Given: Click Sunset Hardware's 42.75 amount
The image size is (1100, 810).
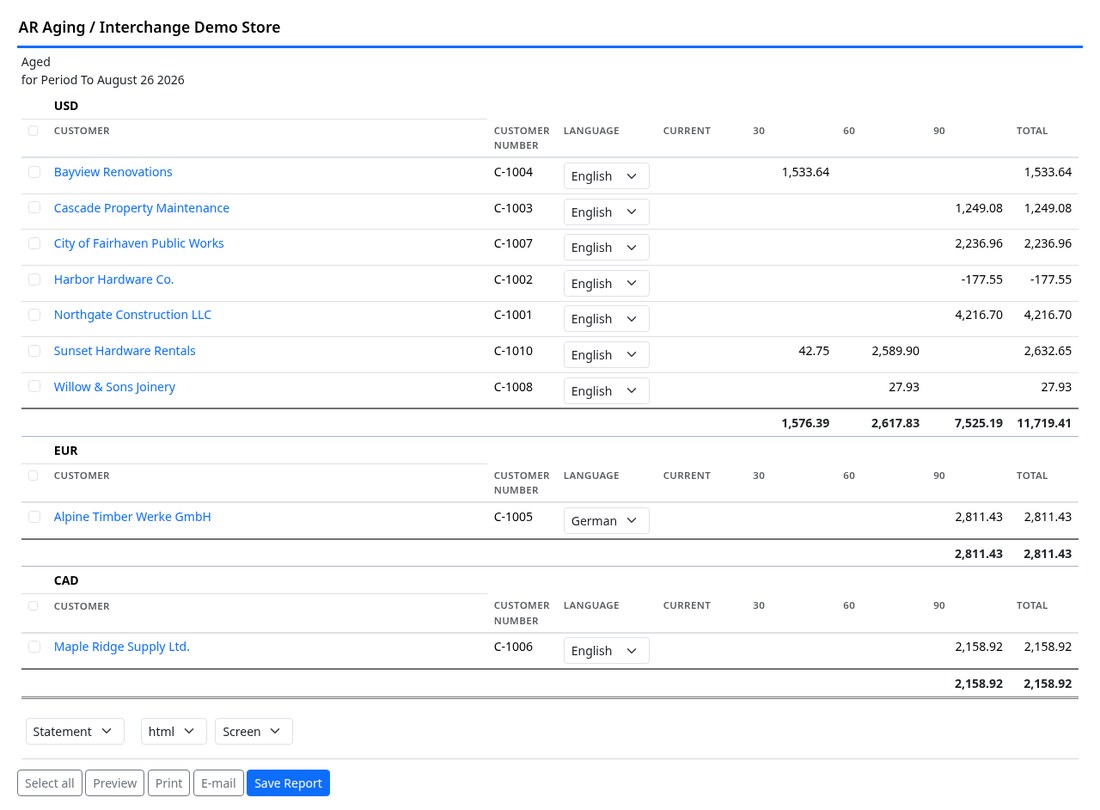Looking at the screenshot, I should tap(814, 351).
